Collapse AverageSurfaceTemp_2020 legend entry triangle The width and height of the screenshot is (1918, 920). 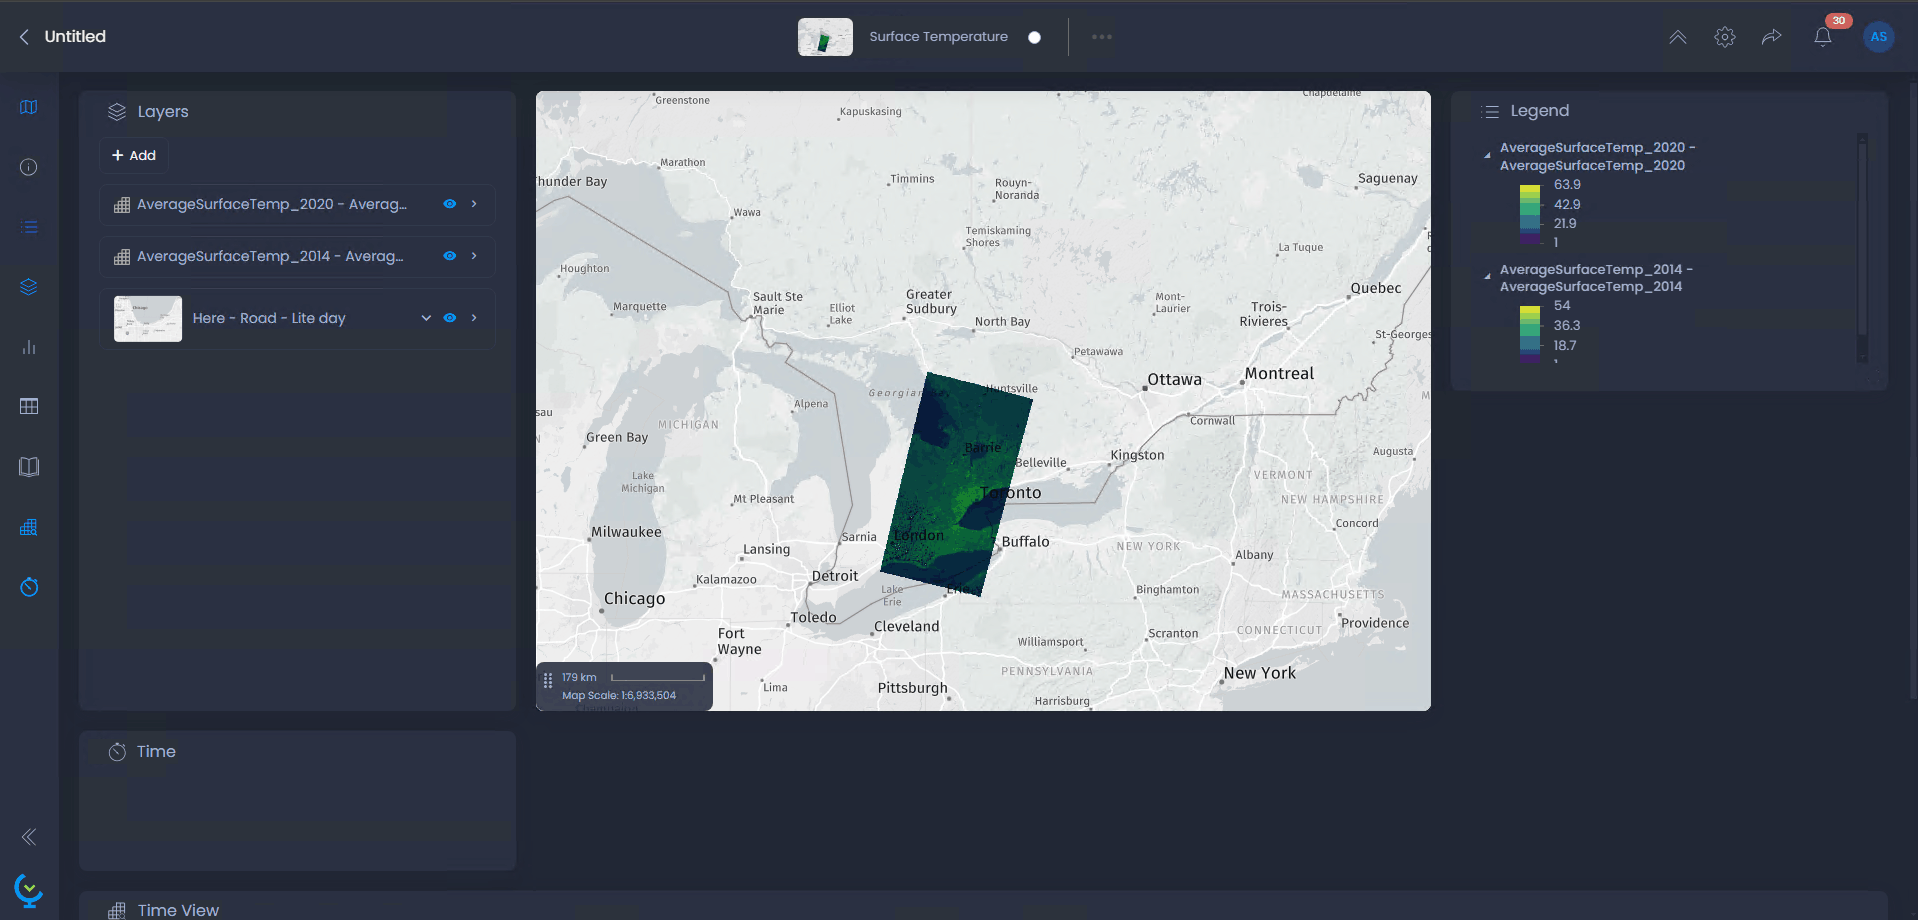coord(1487,155)
